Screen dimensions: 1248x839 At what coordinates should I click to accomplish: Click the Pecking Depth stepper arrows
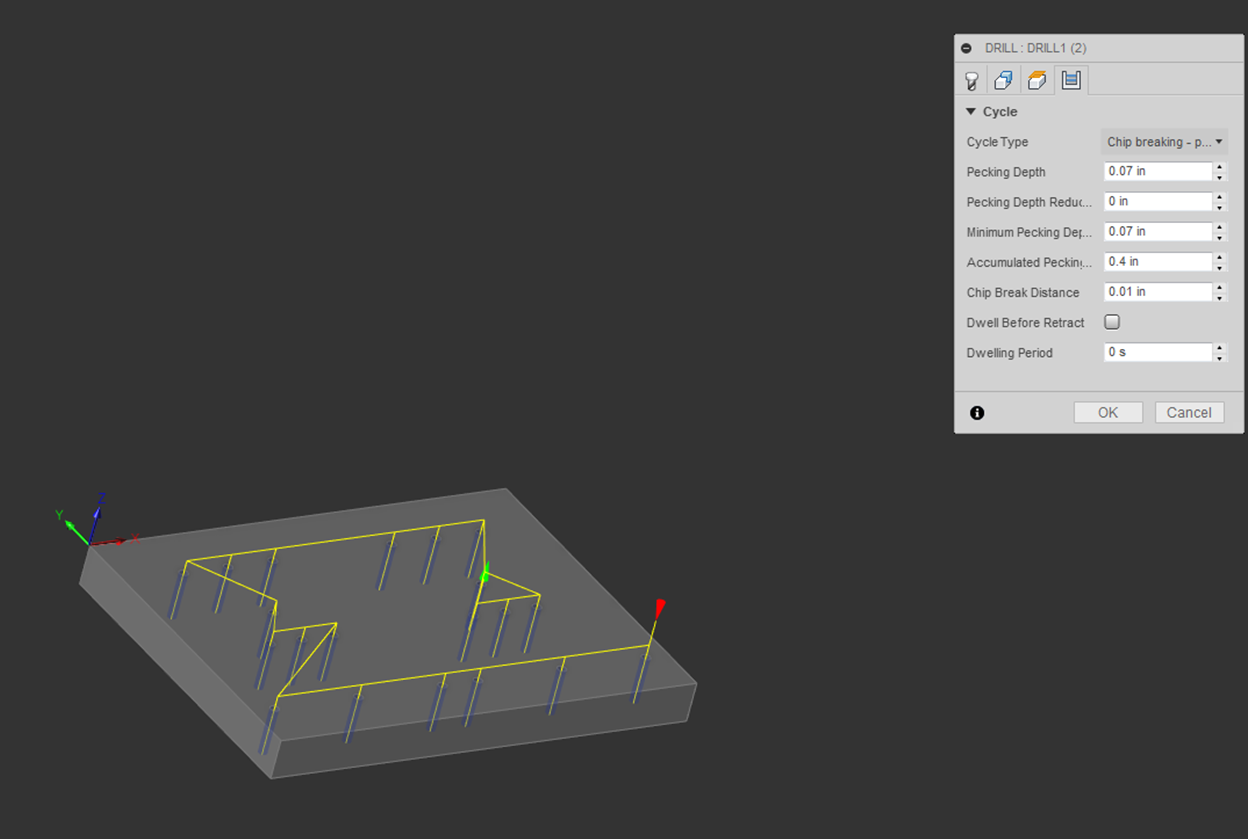(1219, 171)
